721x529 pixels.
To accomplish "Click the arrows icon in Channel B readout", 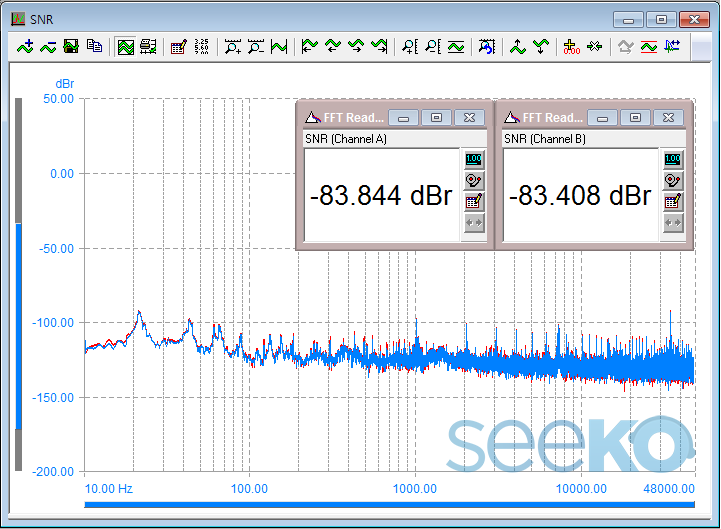I will 673,223.
